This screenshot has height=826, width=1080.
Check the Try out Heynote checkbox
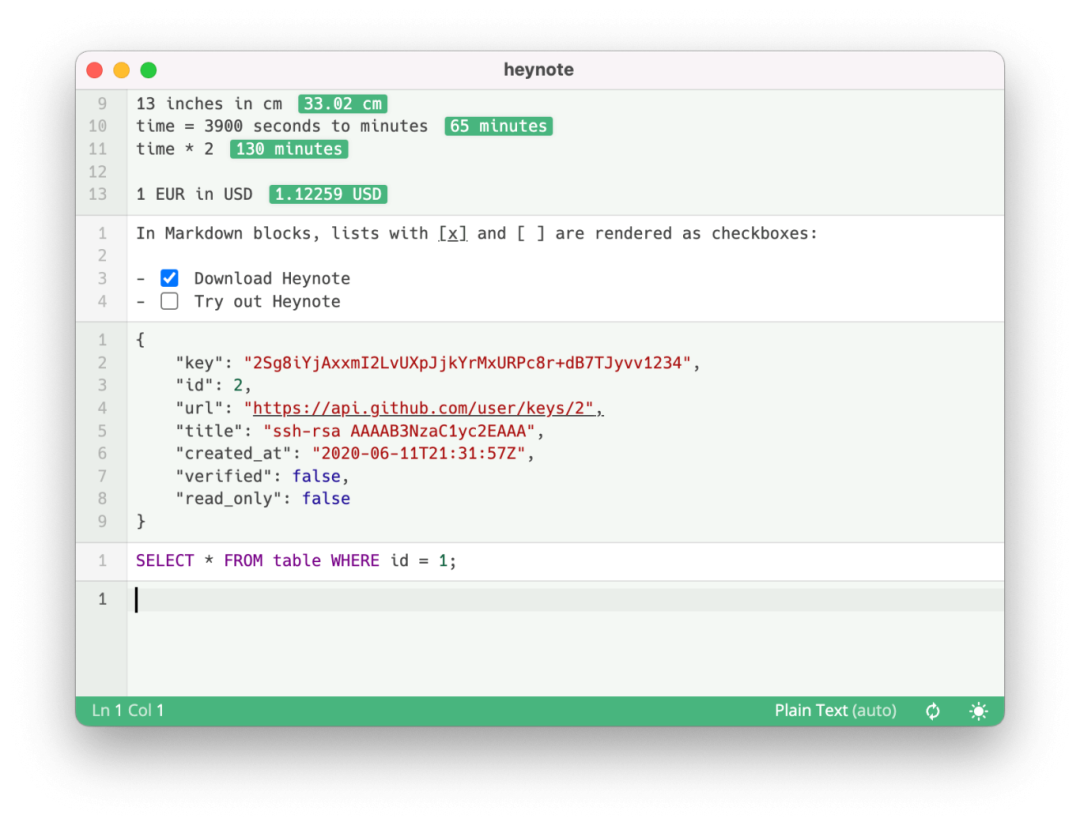[x=169, y=301]
